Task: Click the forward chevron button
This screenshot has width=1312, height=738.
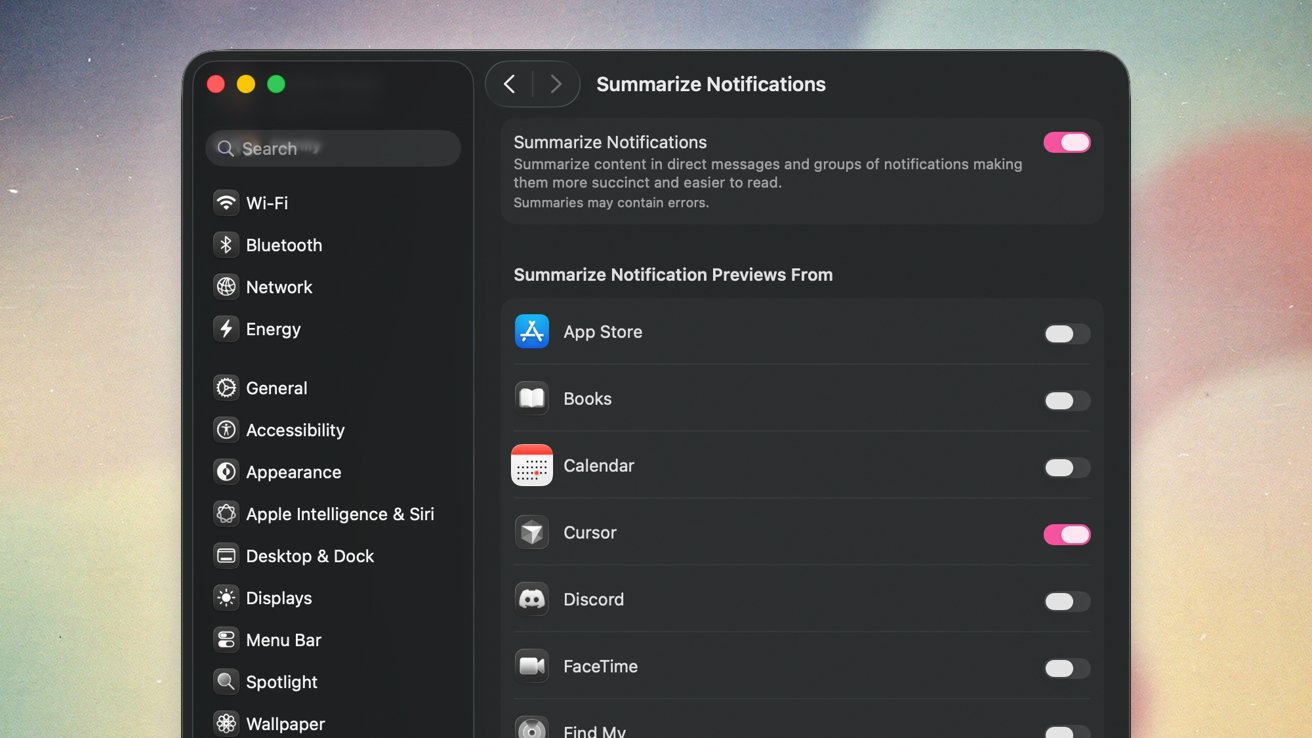Action: pos(556,85)
